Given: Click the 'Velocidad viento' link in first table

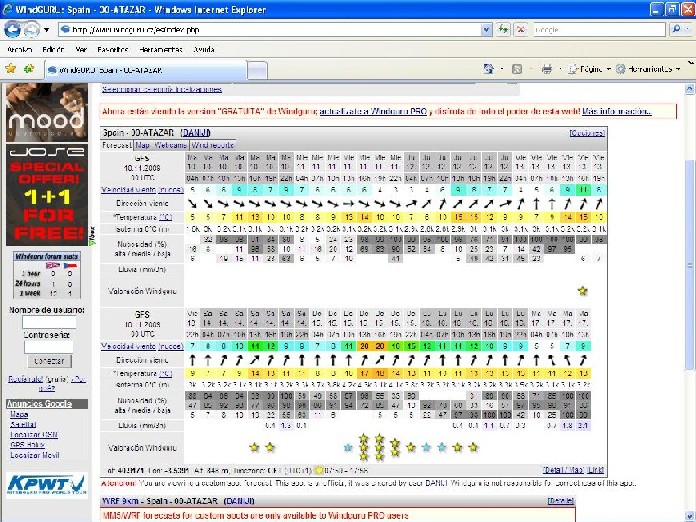Looking at the screenshot, I should click(x=128, y=189).
